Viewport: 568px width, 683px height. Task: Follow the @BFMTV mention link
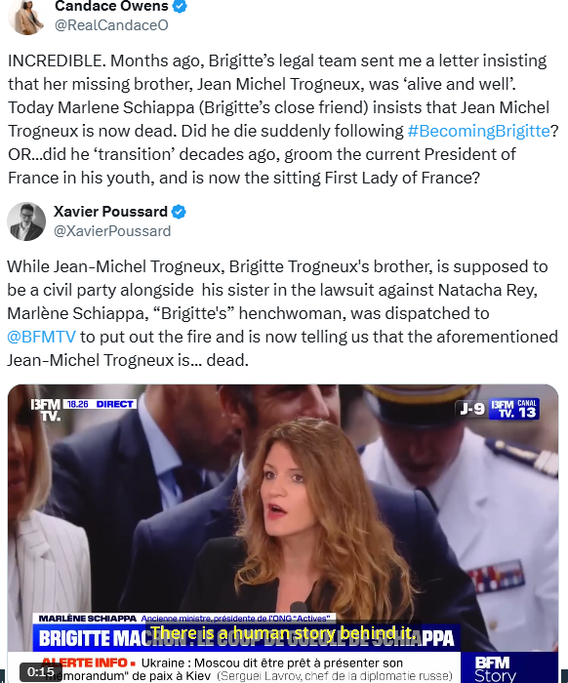[41, 337]
